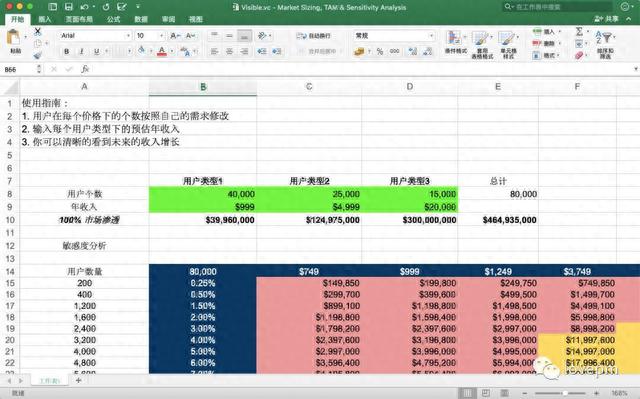Open the 插入 ribbon tab
The height and width of the screenshot is (399, 640).
pyautogui.click(x=45, y=19)
